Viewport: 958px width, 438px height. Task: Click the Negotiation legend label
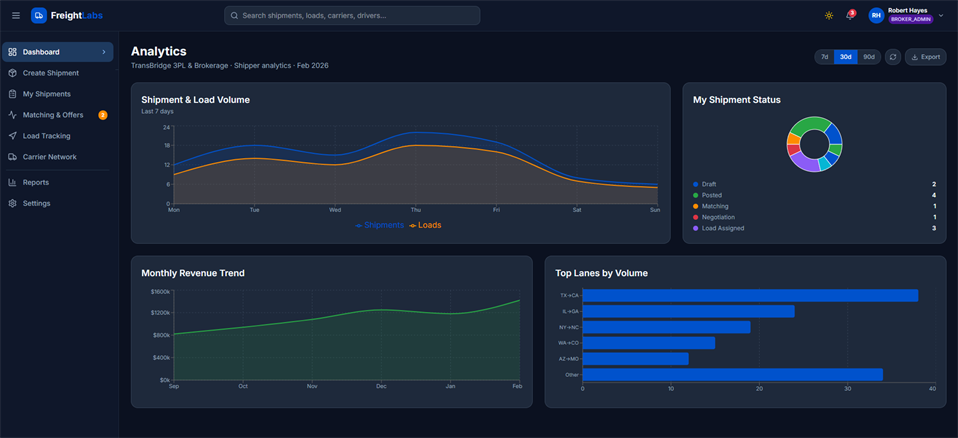coord(718,217)
